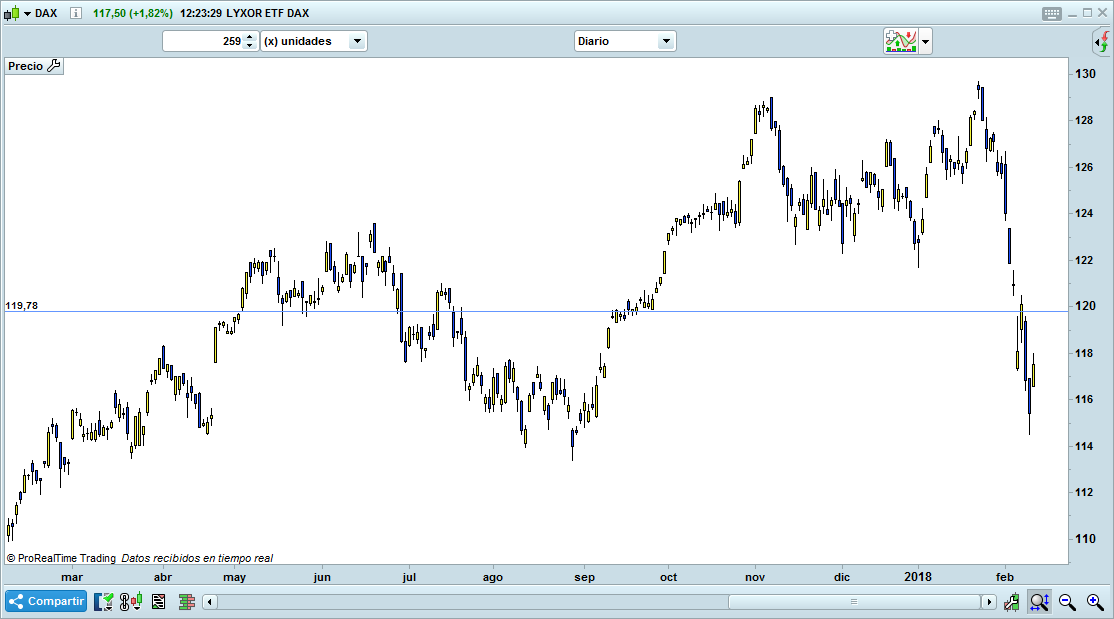Click the zoom out magnifier icon

tap(1066, 601)
